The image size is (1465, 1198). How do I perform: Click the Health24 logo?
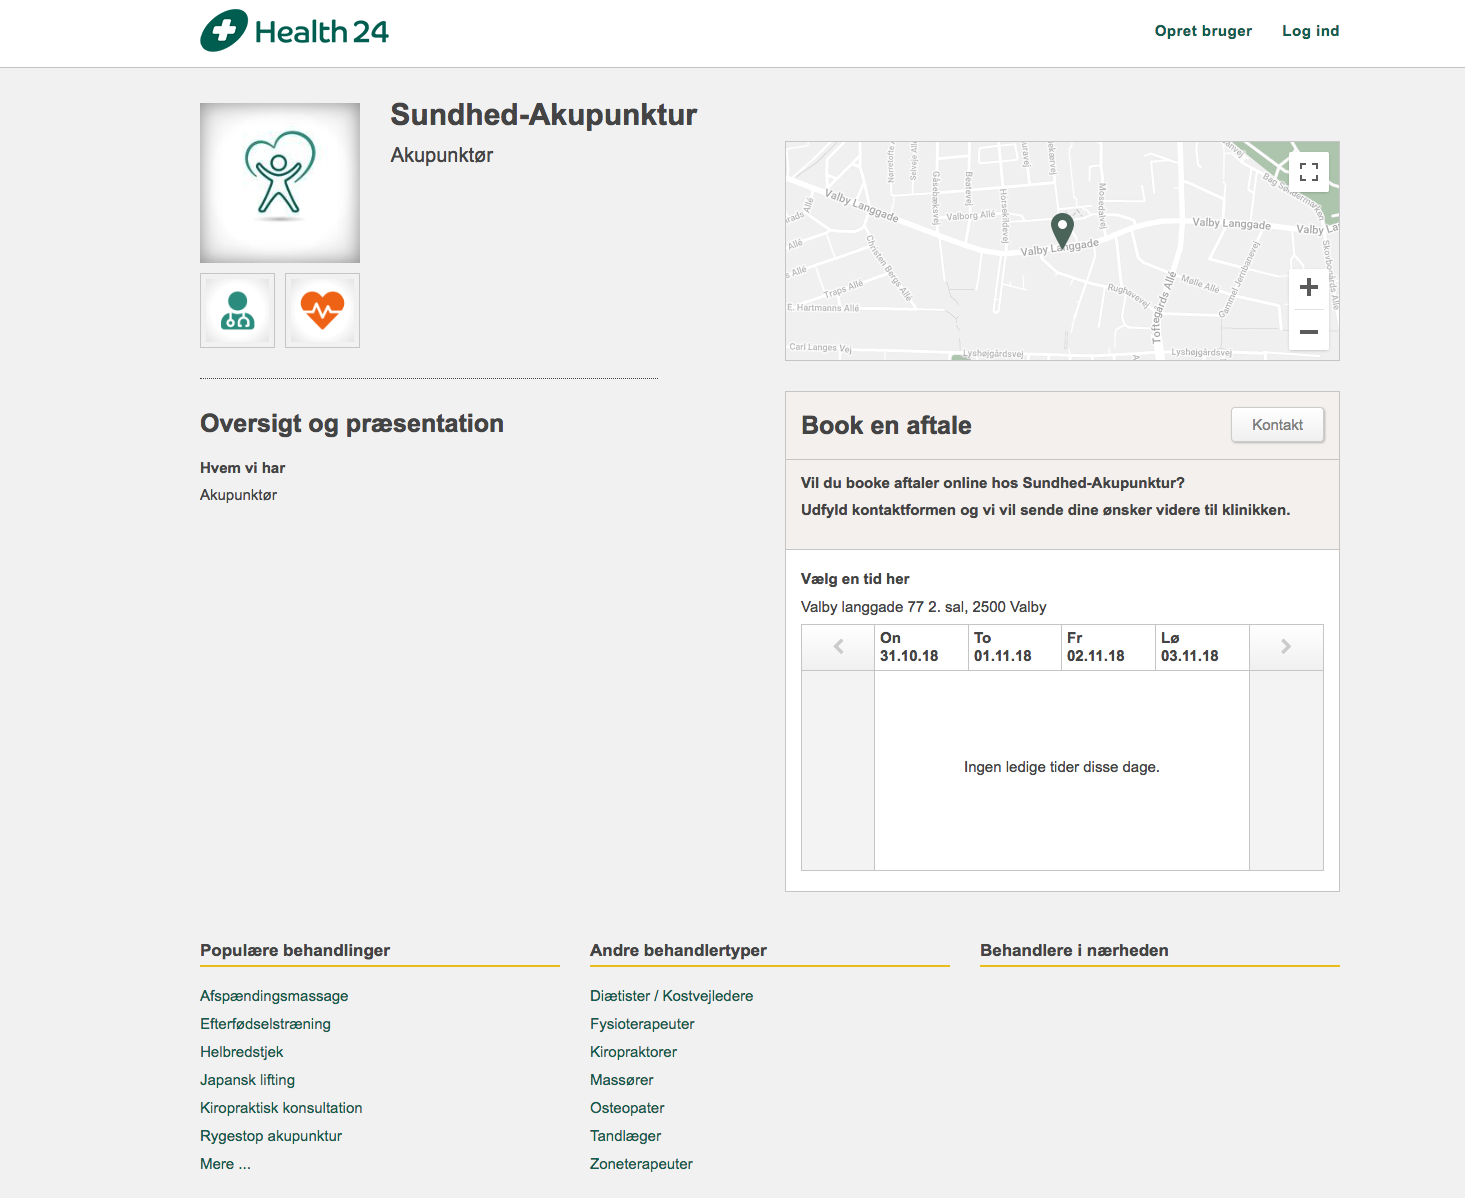(294, 31)
